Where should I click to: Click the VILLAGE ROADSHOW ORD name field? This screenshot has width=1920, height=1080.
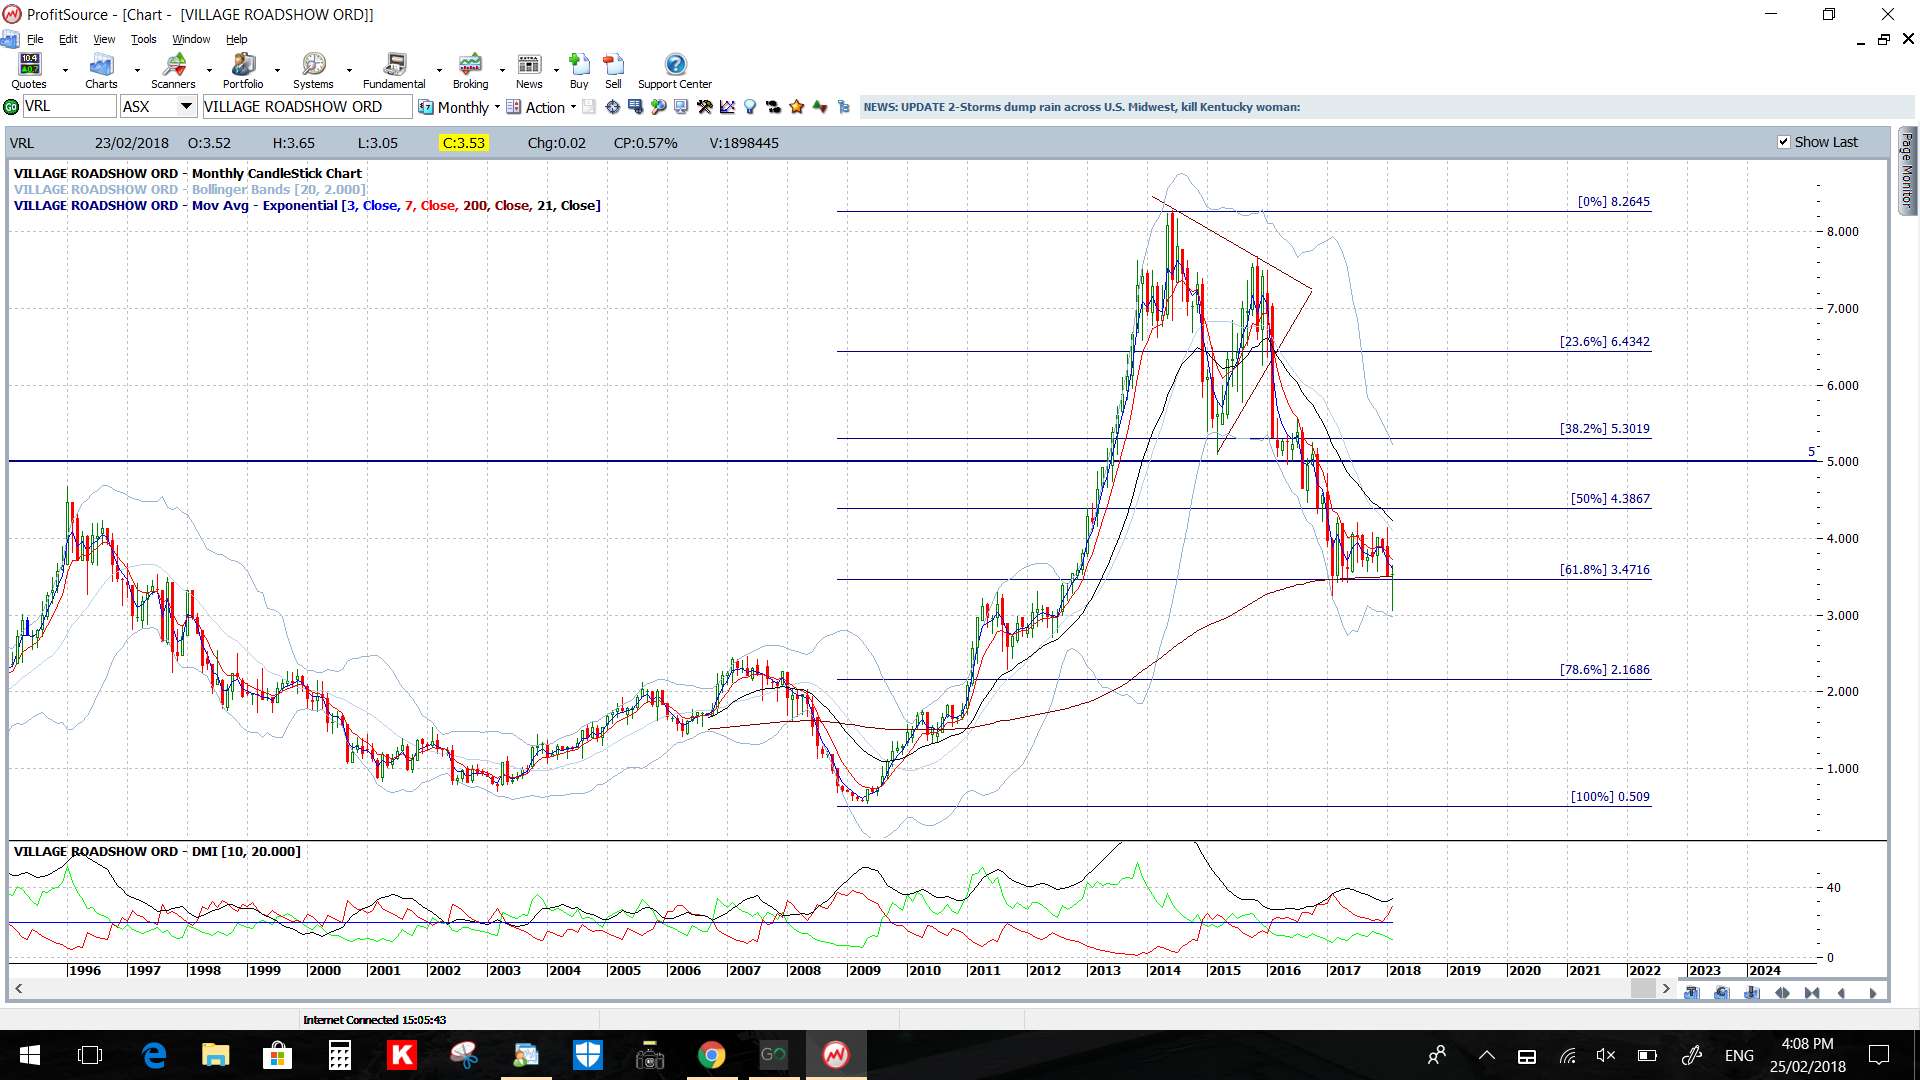coord(307,106)
